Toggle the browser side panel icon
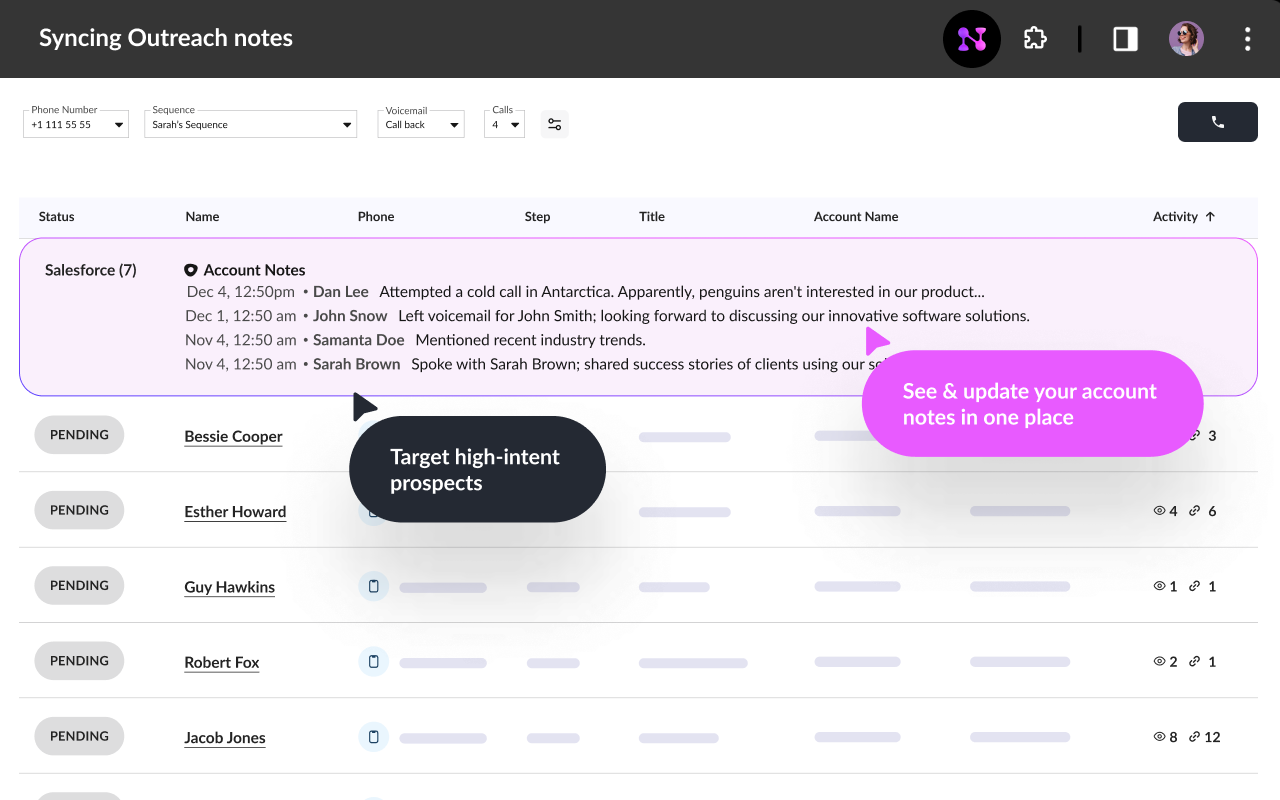This screenshot has height=800, width=1280. (x=1125, y=39)
